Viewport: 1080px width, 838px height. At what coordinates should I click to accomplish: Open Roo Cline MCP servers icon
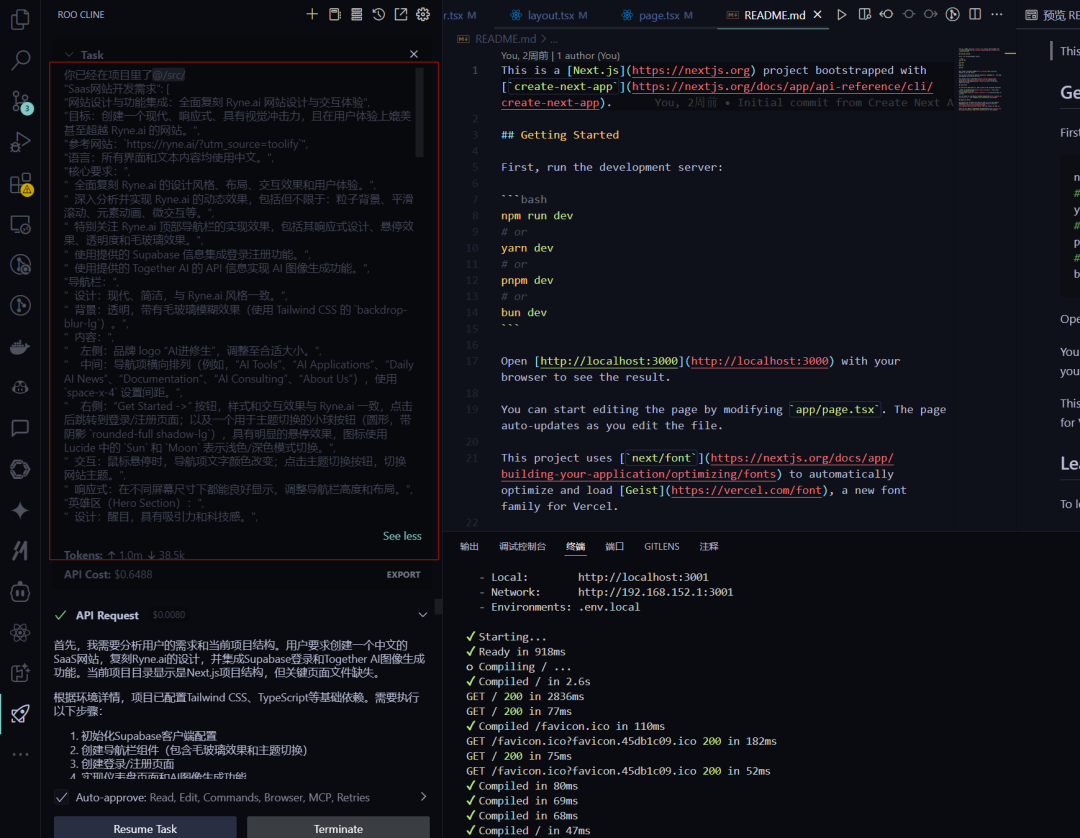pyautogui.click(x=356, y=14)
